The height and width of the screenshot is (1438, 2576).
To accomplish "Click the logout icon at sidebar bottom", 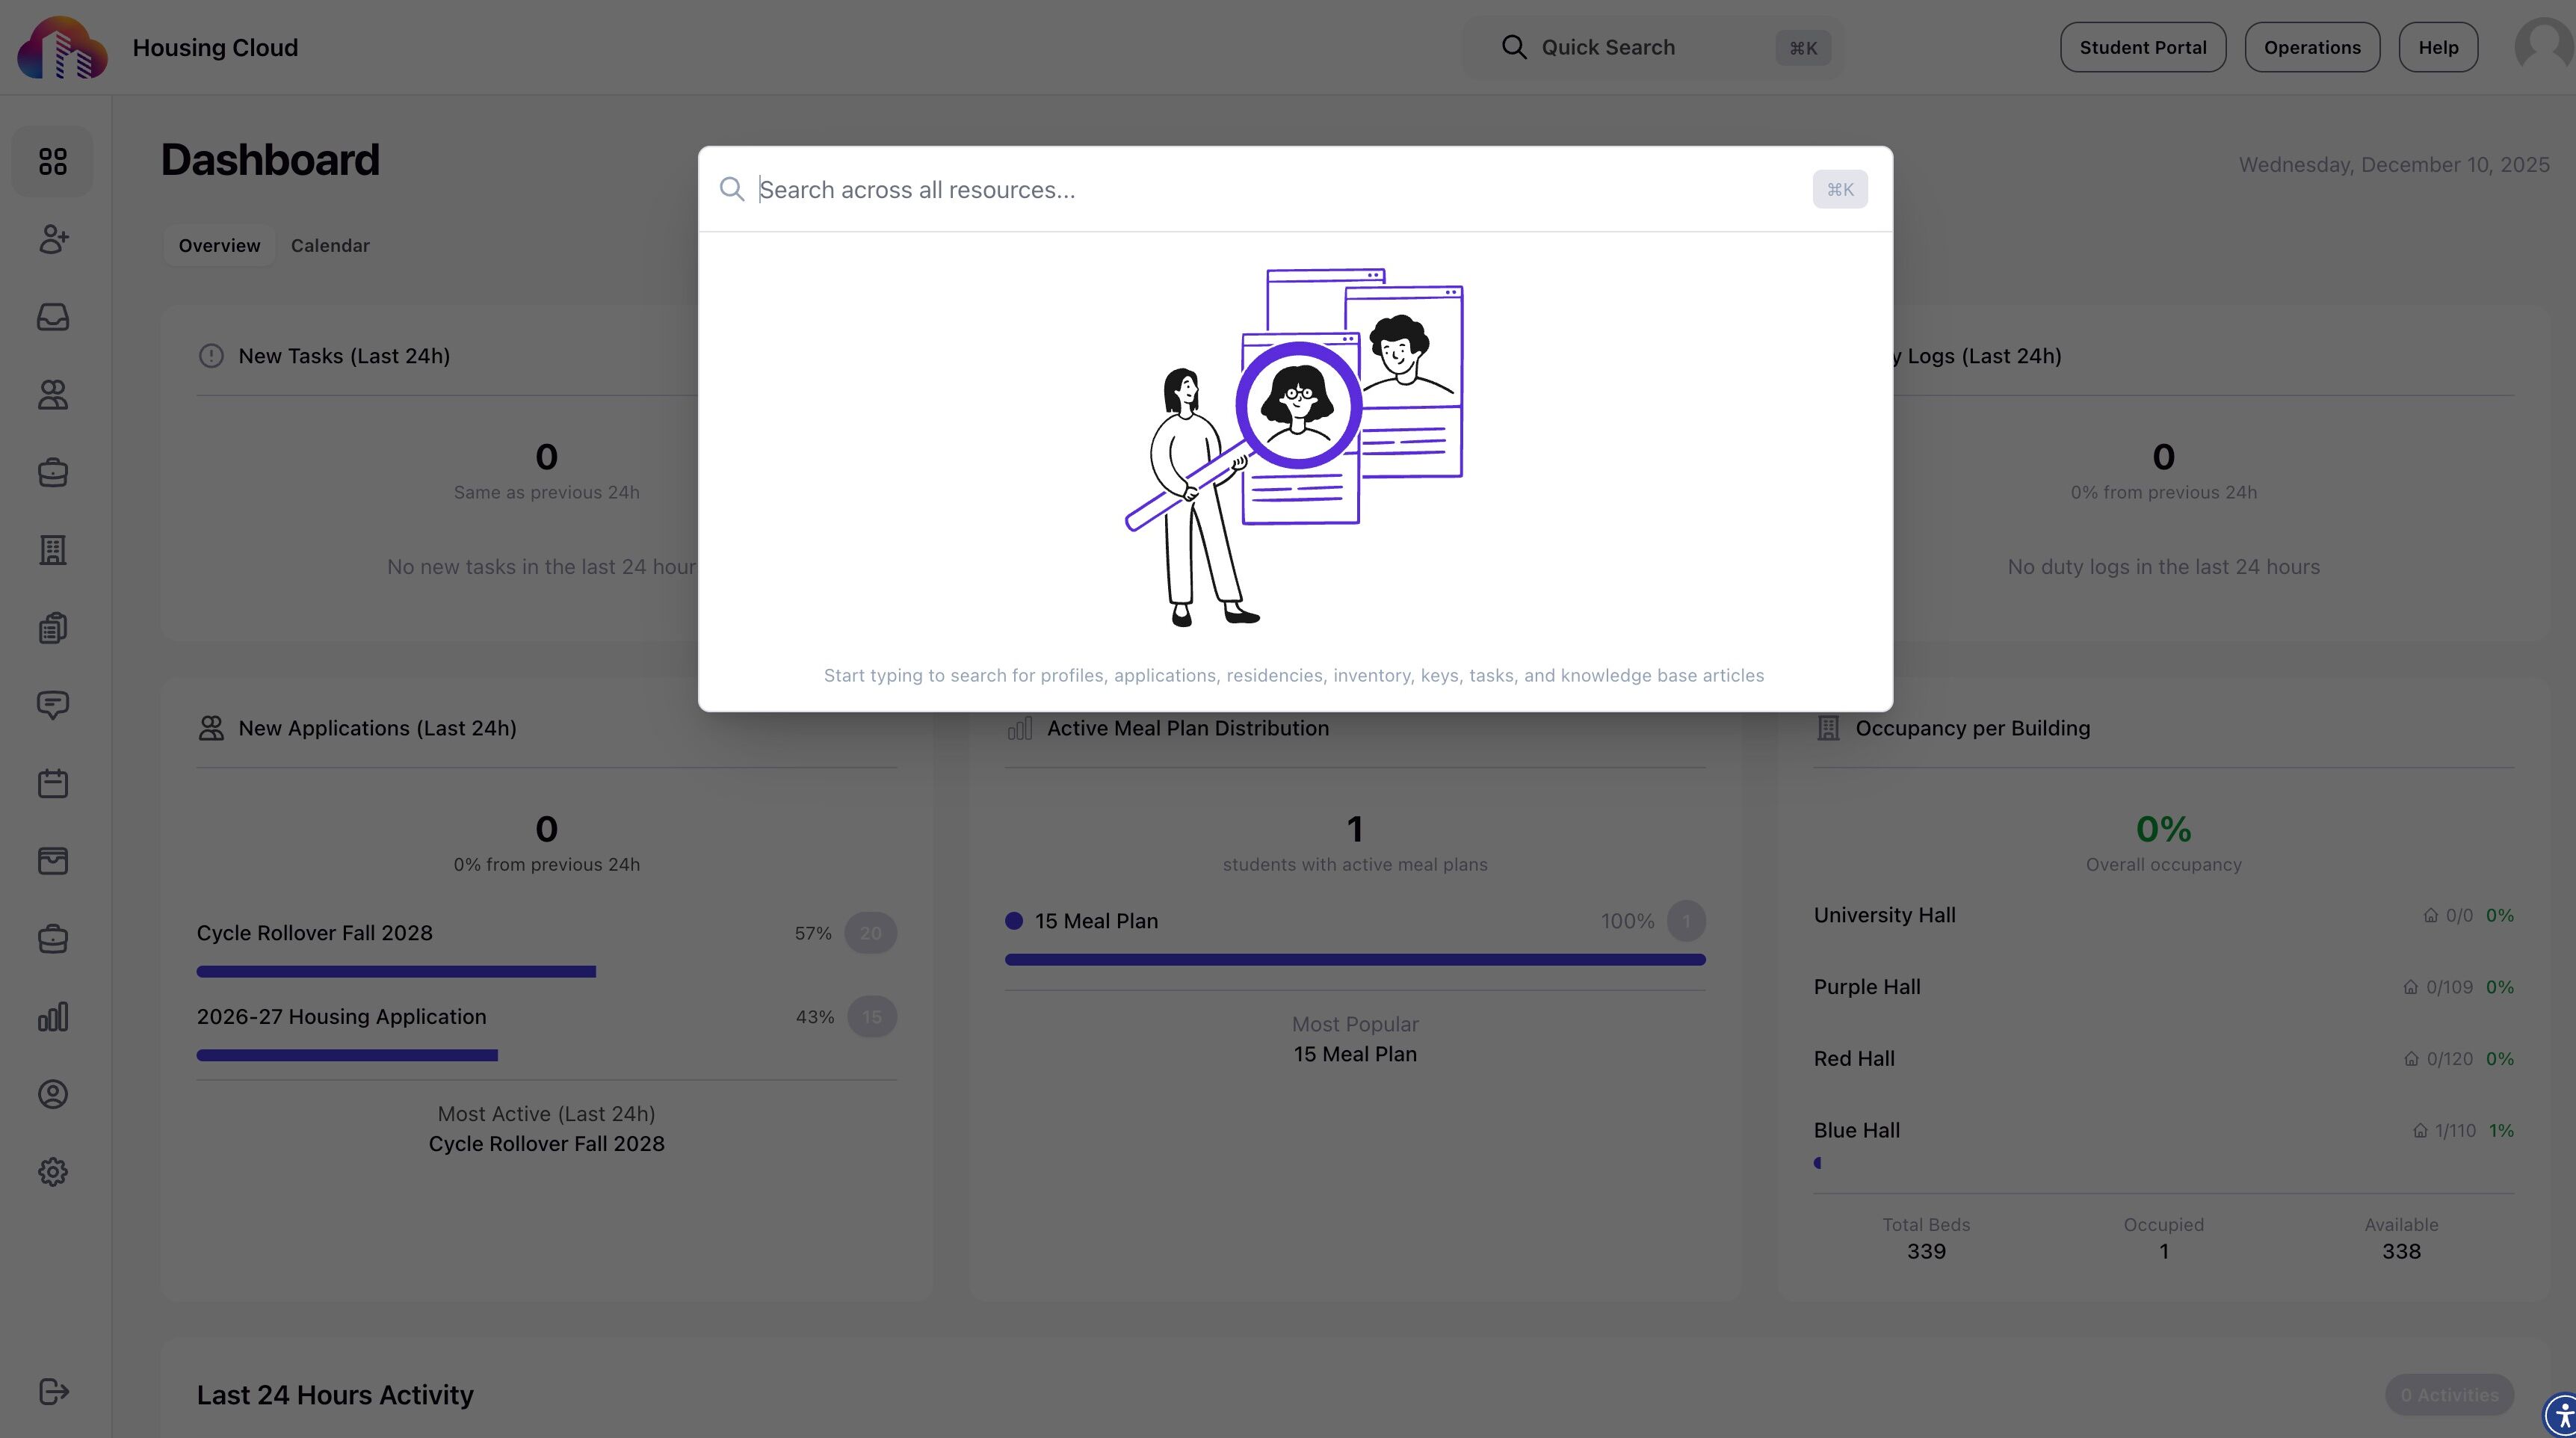I will [53, 1392].
